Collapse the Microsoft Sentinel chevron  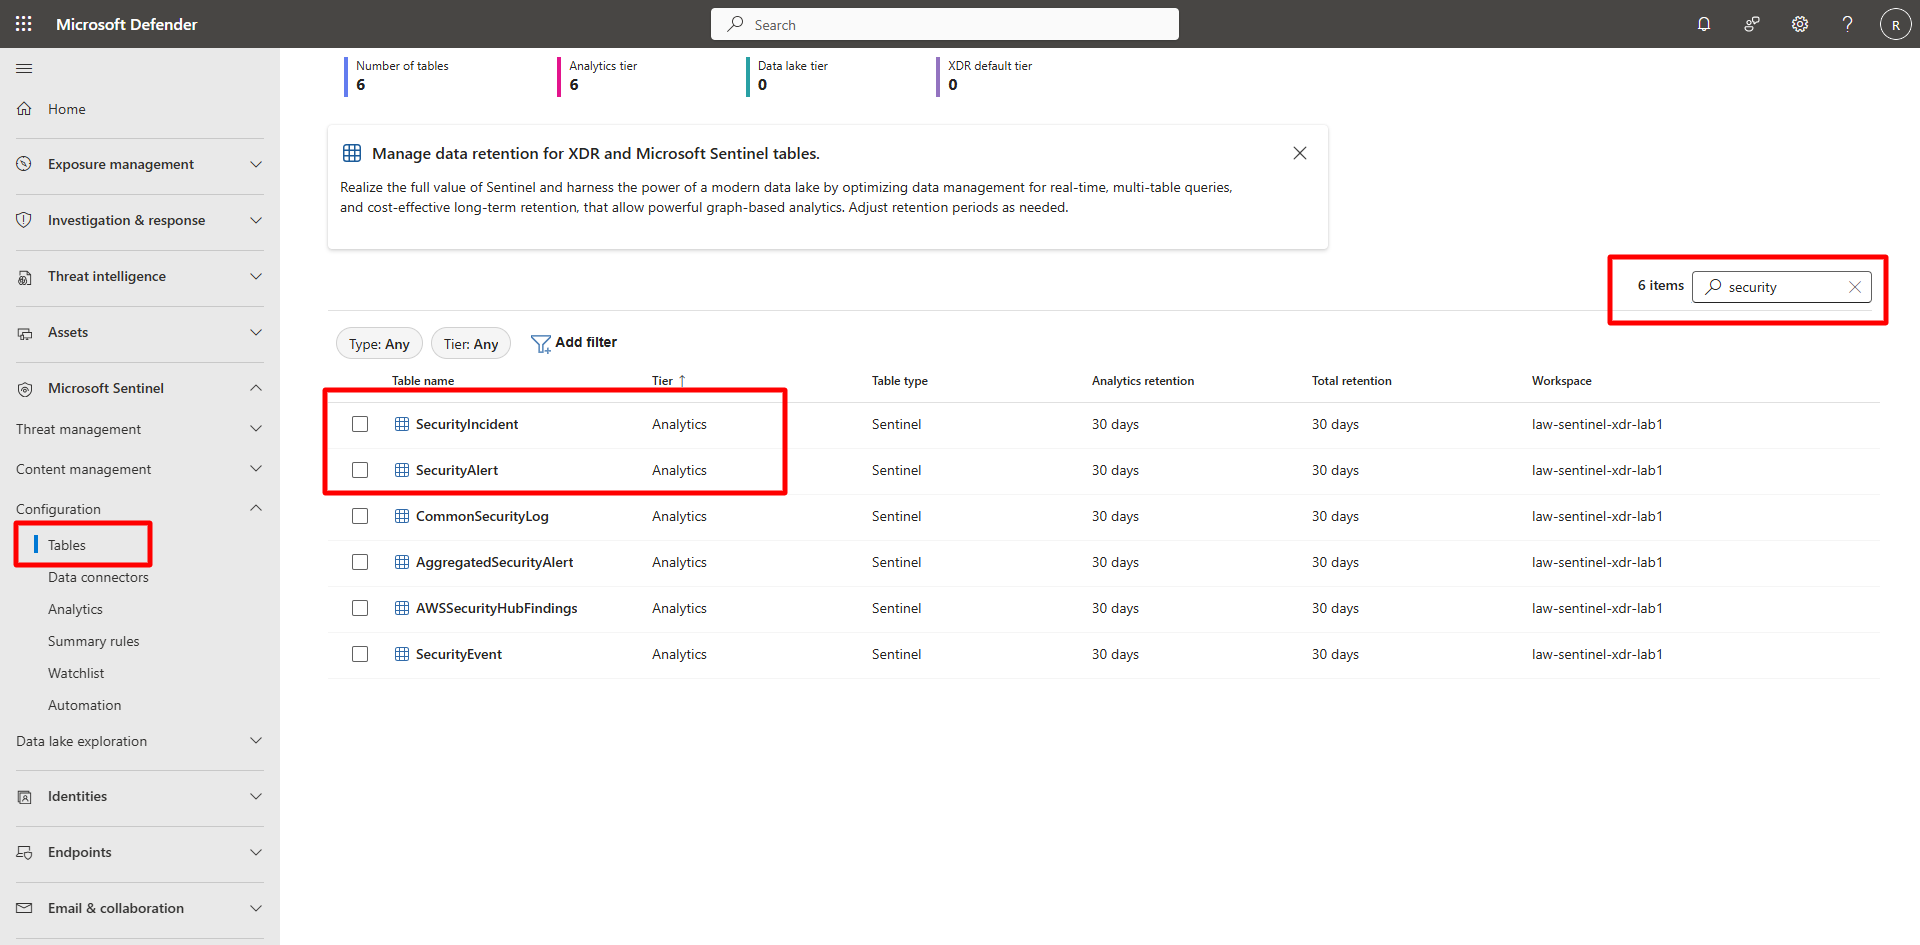(256, 388)
